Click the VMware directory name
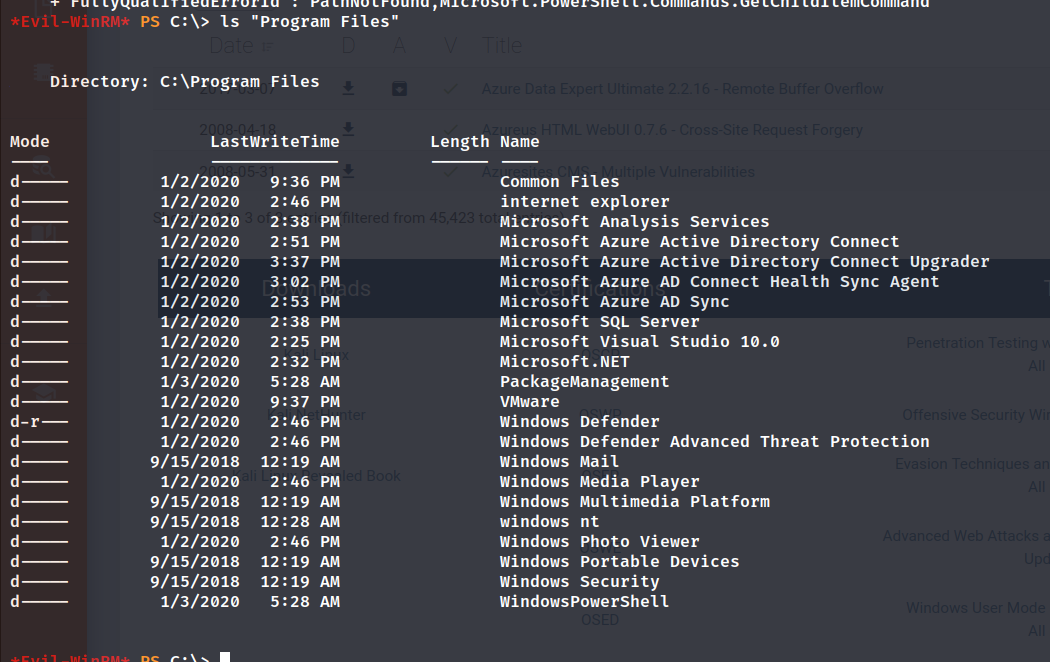This screenshot has width=1050, height=662. (529, 402)
